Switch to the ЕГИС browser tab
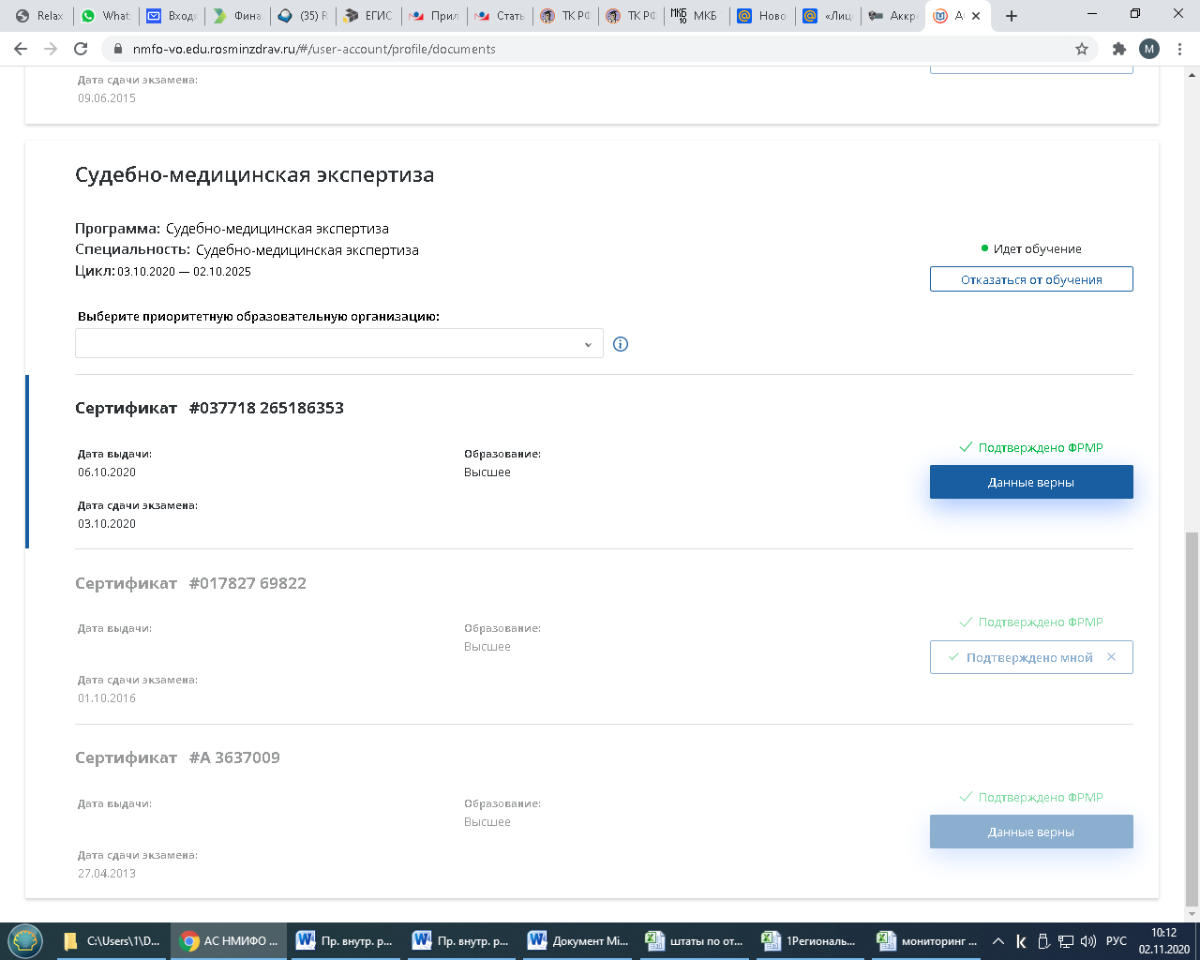Screen dimensions: 1200x960 point(369,16)
